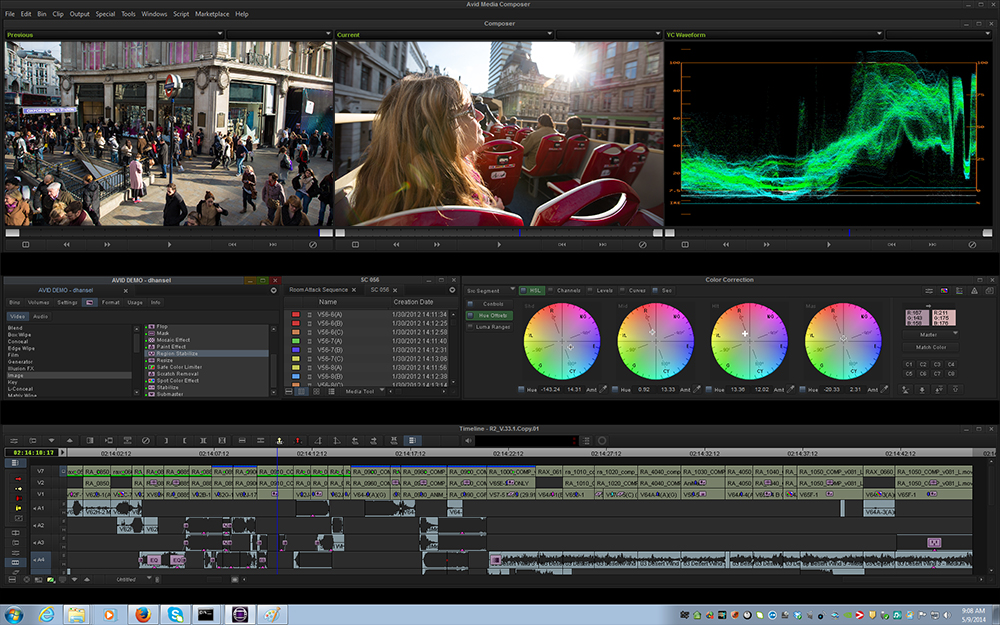Toggle the HSL group enable button
The image size is (1000, 625).
(x=522, y=291)
